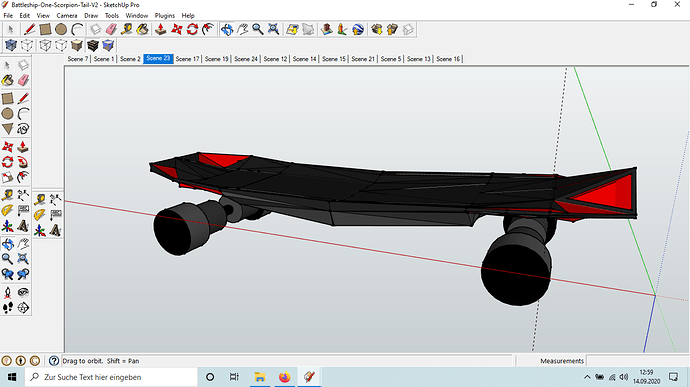This screenshot has height=387, width=690.
Task: Show hidden system tray icons
Action: pyautogui.click(x=587, y=377)
